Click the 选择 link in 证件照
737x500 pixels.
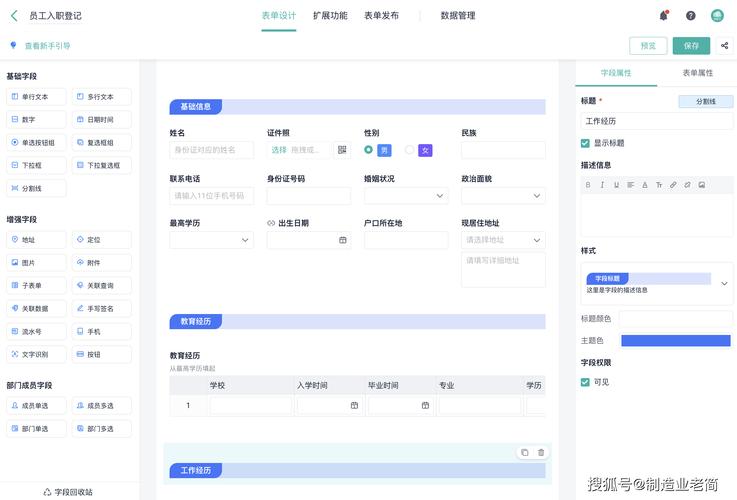coord(279,150)
